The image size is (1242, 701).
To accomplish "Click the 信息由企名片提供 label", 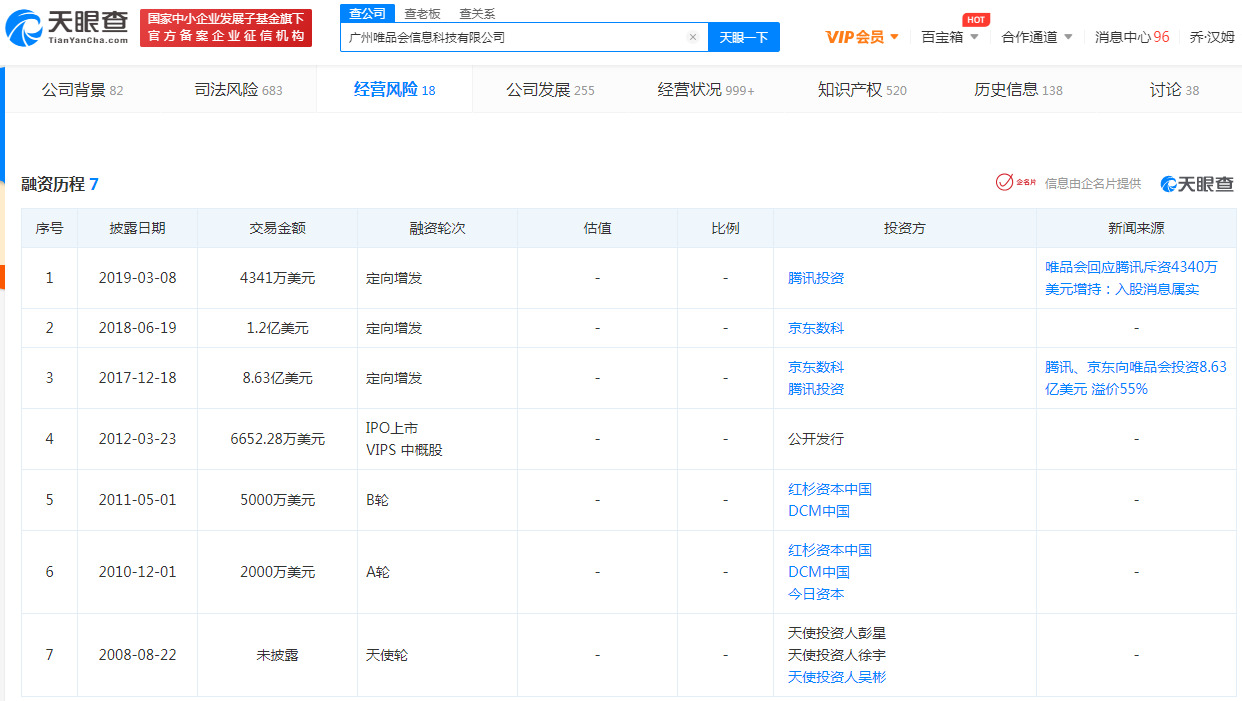I will [1093, 183].
